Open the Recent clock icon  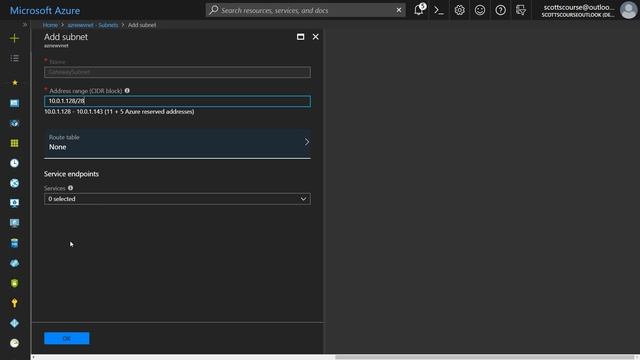14,163
